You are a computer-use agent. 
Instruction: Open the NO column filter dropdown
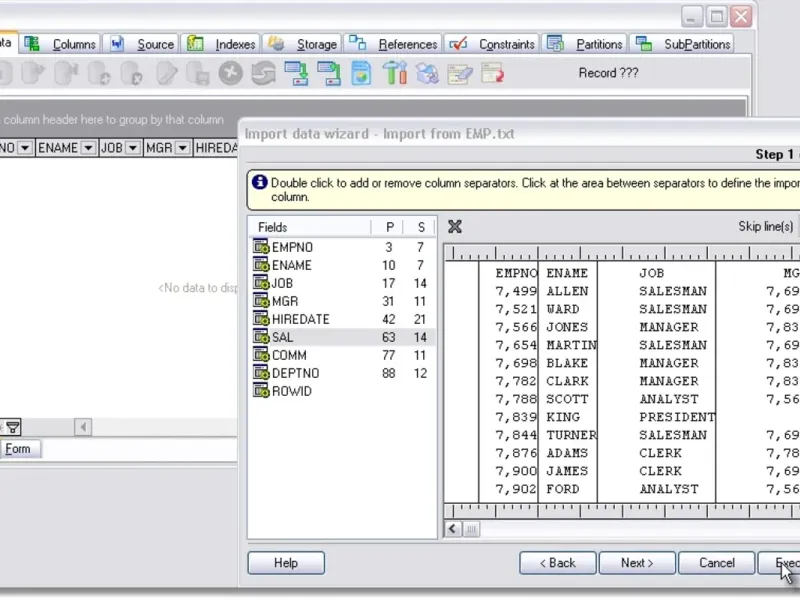click(x=25, y=148)
